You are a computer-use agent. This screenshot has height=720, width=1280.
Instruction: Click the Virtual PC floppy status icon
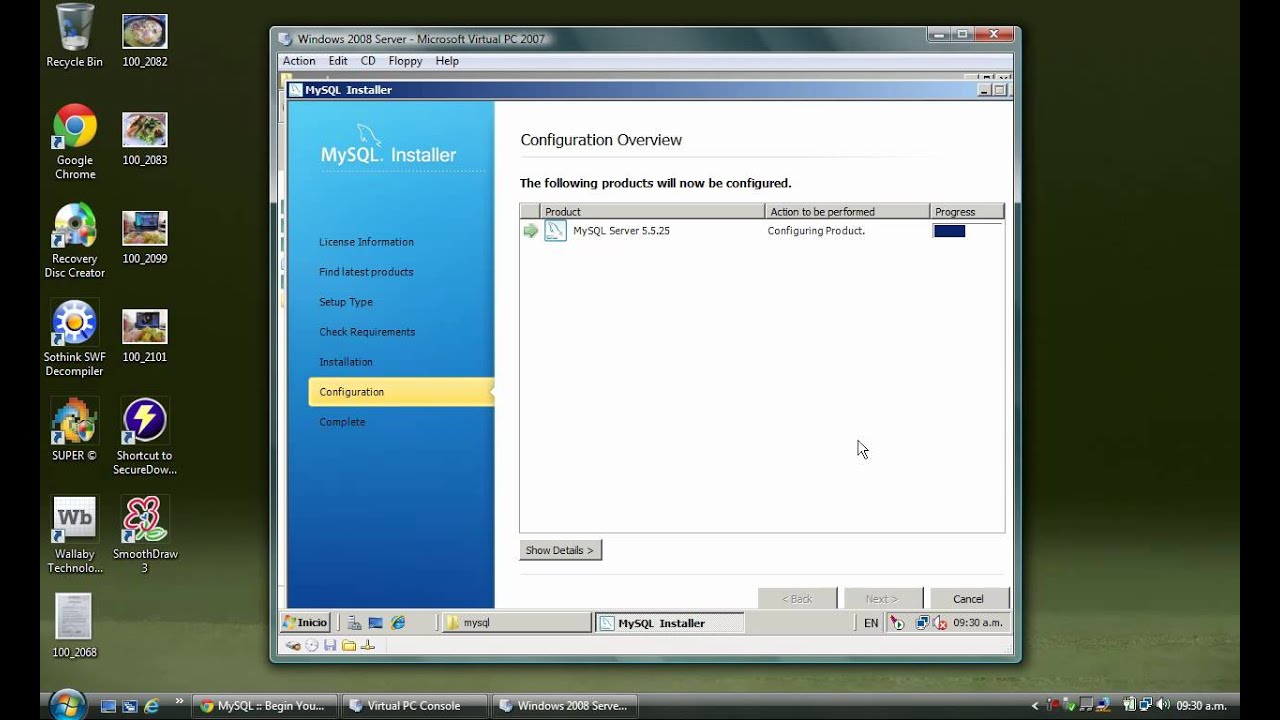coord(330,646)
